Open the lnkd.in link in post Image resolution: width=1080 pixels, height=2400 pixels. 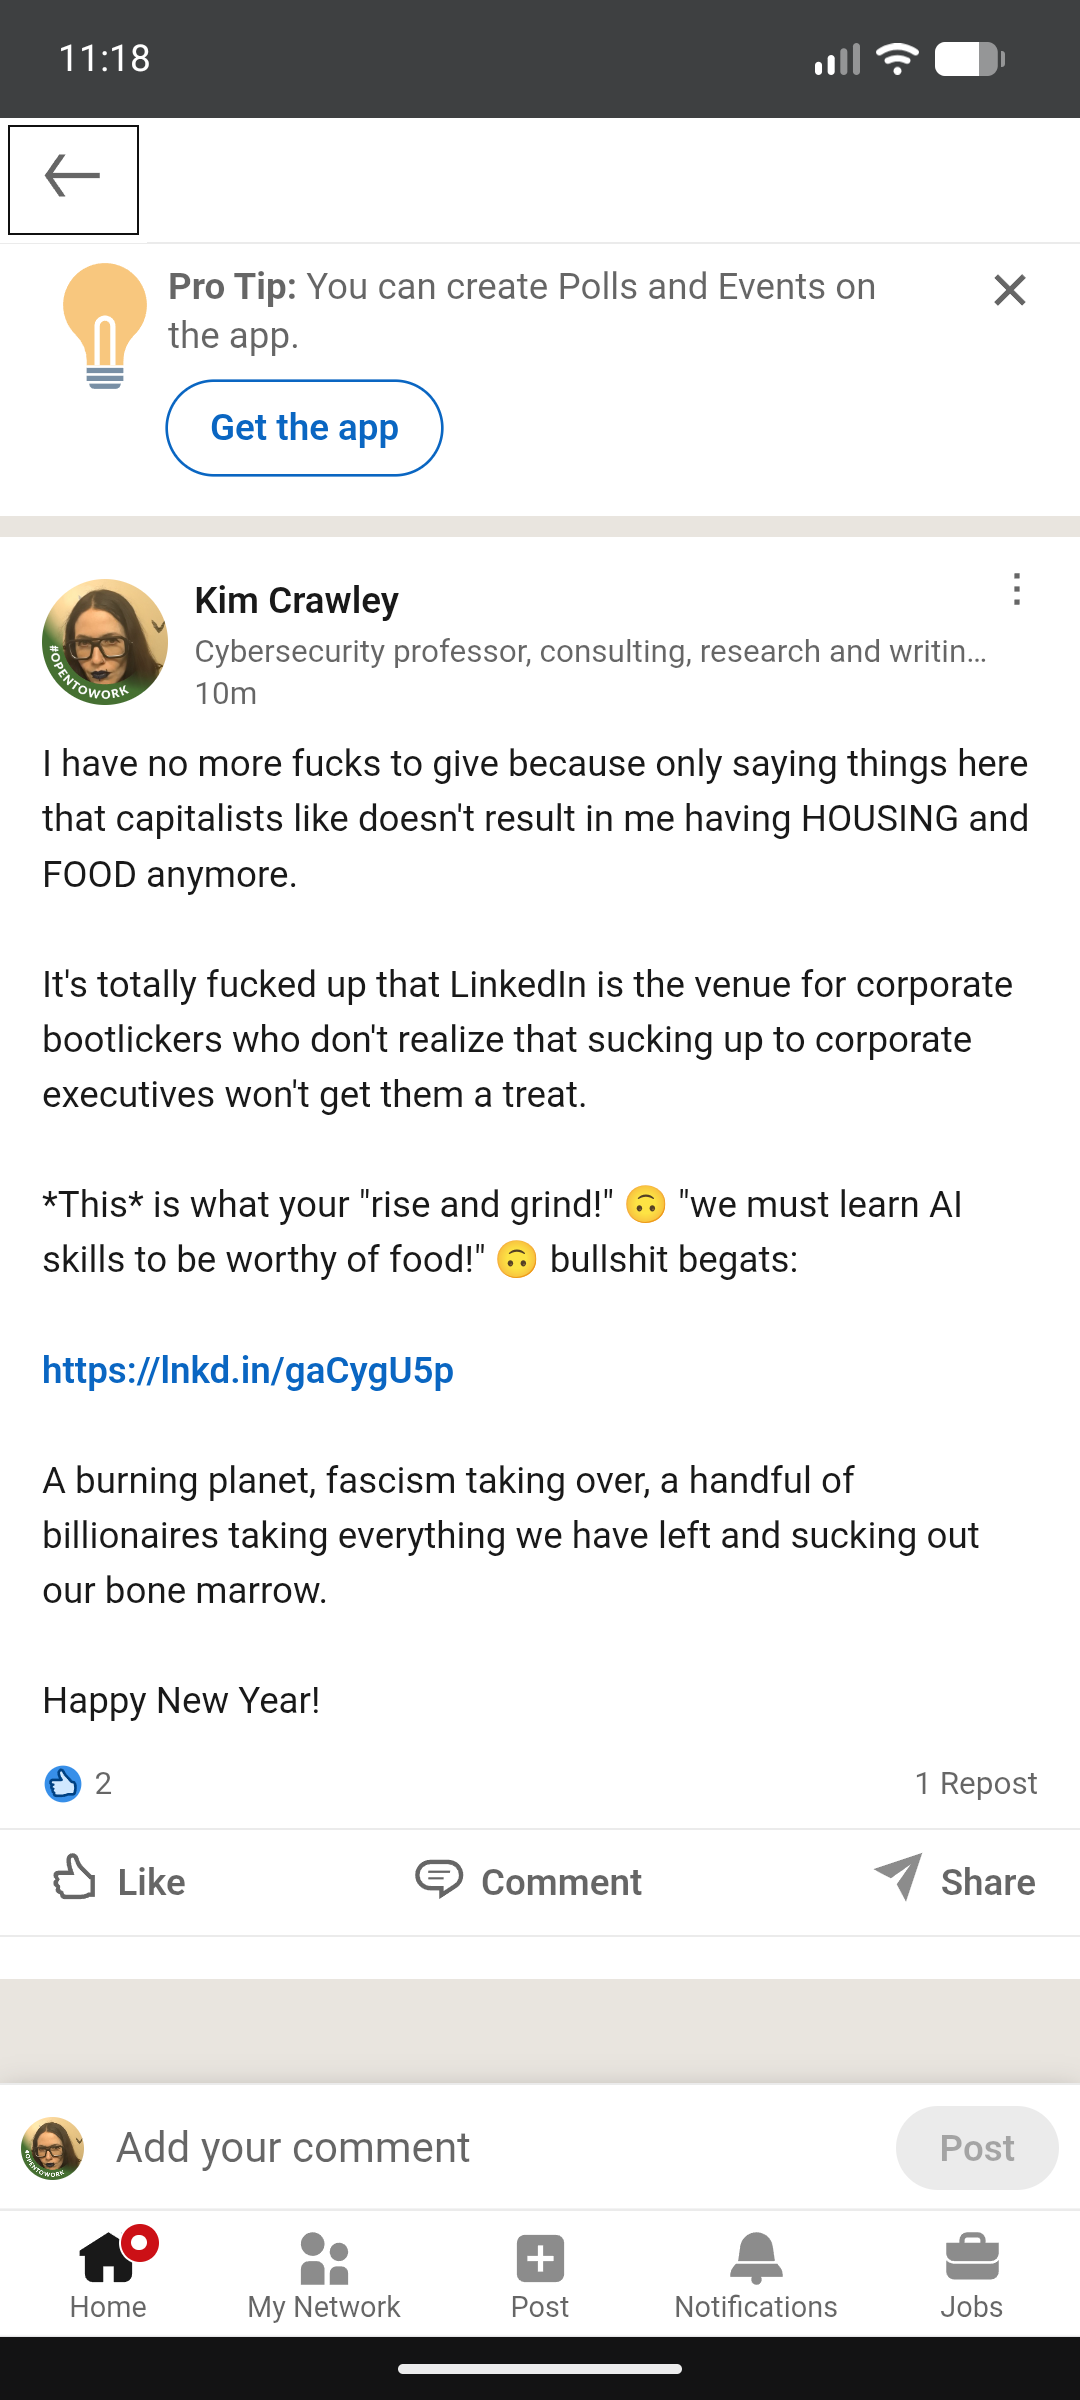(x=248, y=1370)
